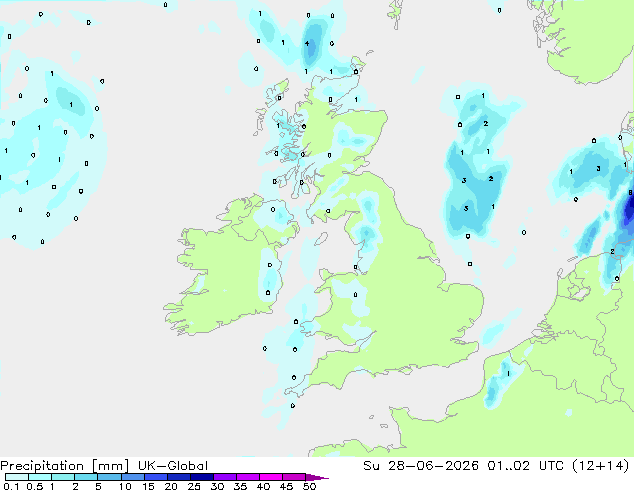Click the legend value '25'
Screen dimensions: 634x490
pos(194,486)
